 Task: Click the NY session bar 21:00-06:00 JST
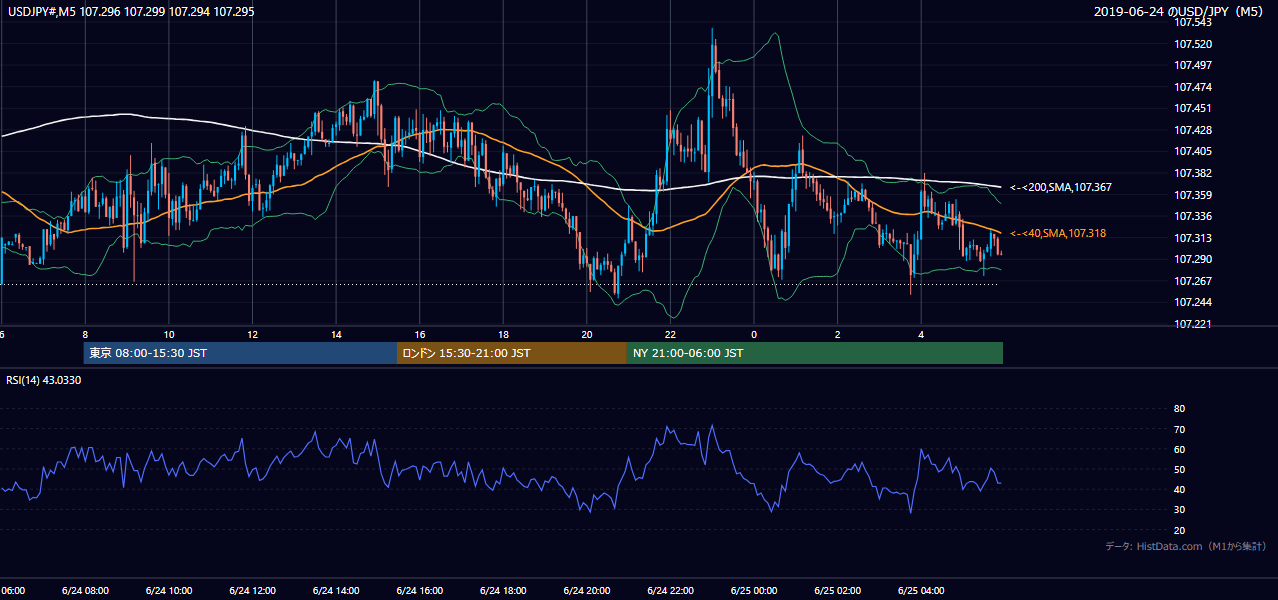click(815, 353)
